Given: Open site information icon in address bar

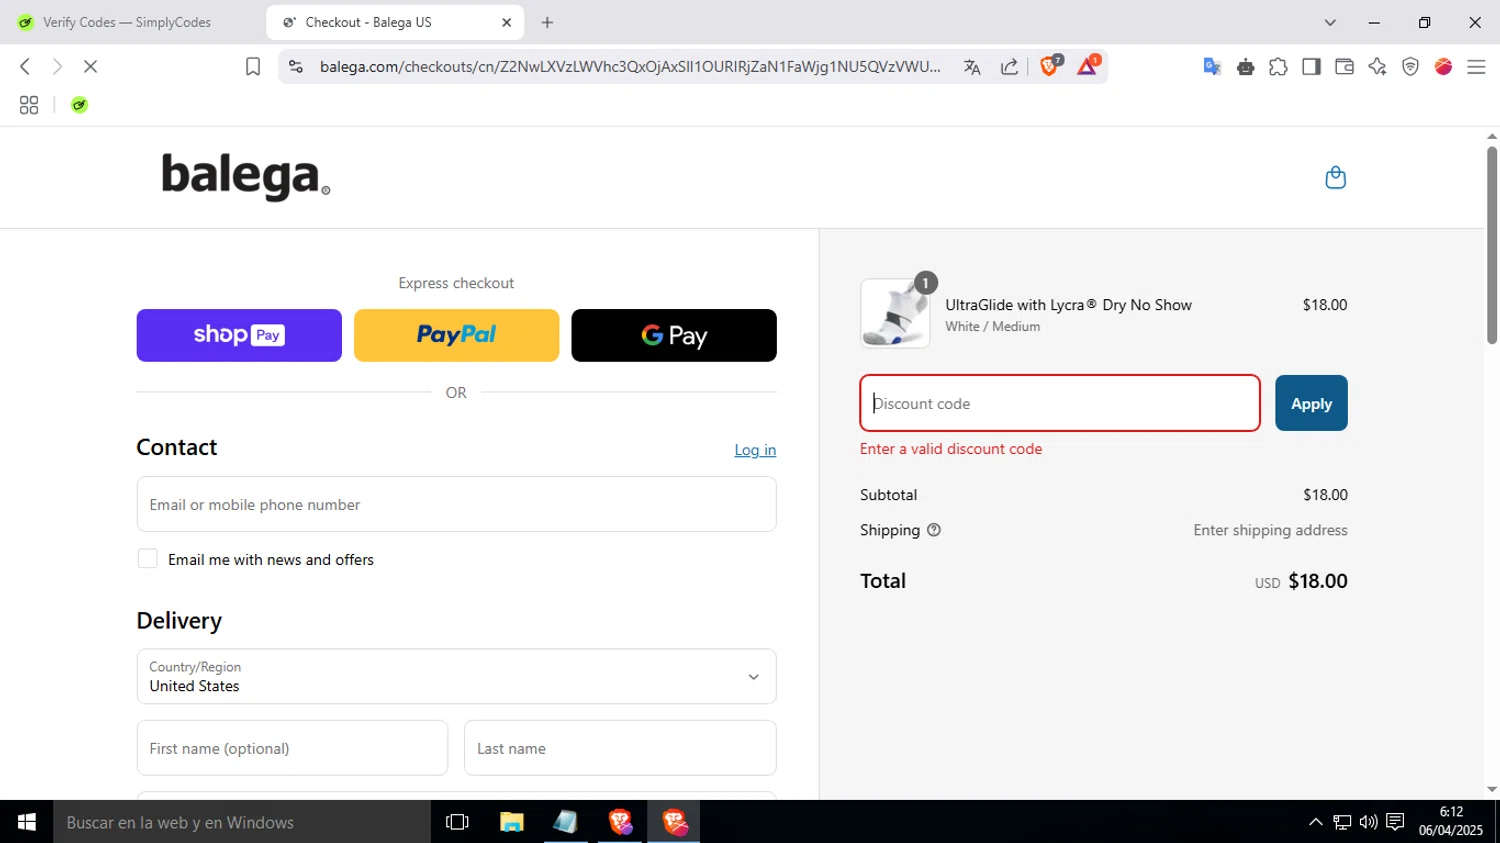Looking at the screenshot, I should pyautogui.click(x=295, y=67).
